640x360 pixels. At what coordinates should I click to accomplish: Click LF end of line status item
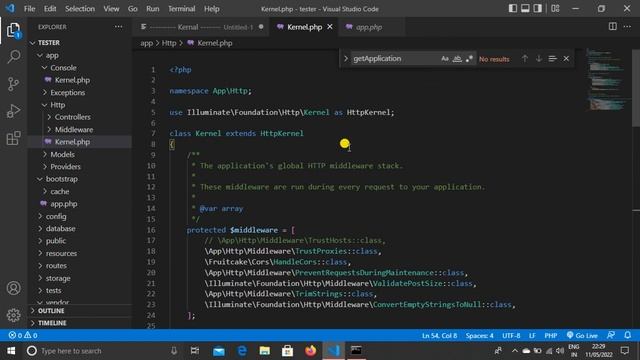pyautogui.click(x=532, y=336)
